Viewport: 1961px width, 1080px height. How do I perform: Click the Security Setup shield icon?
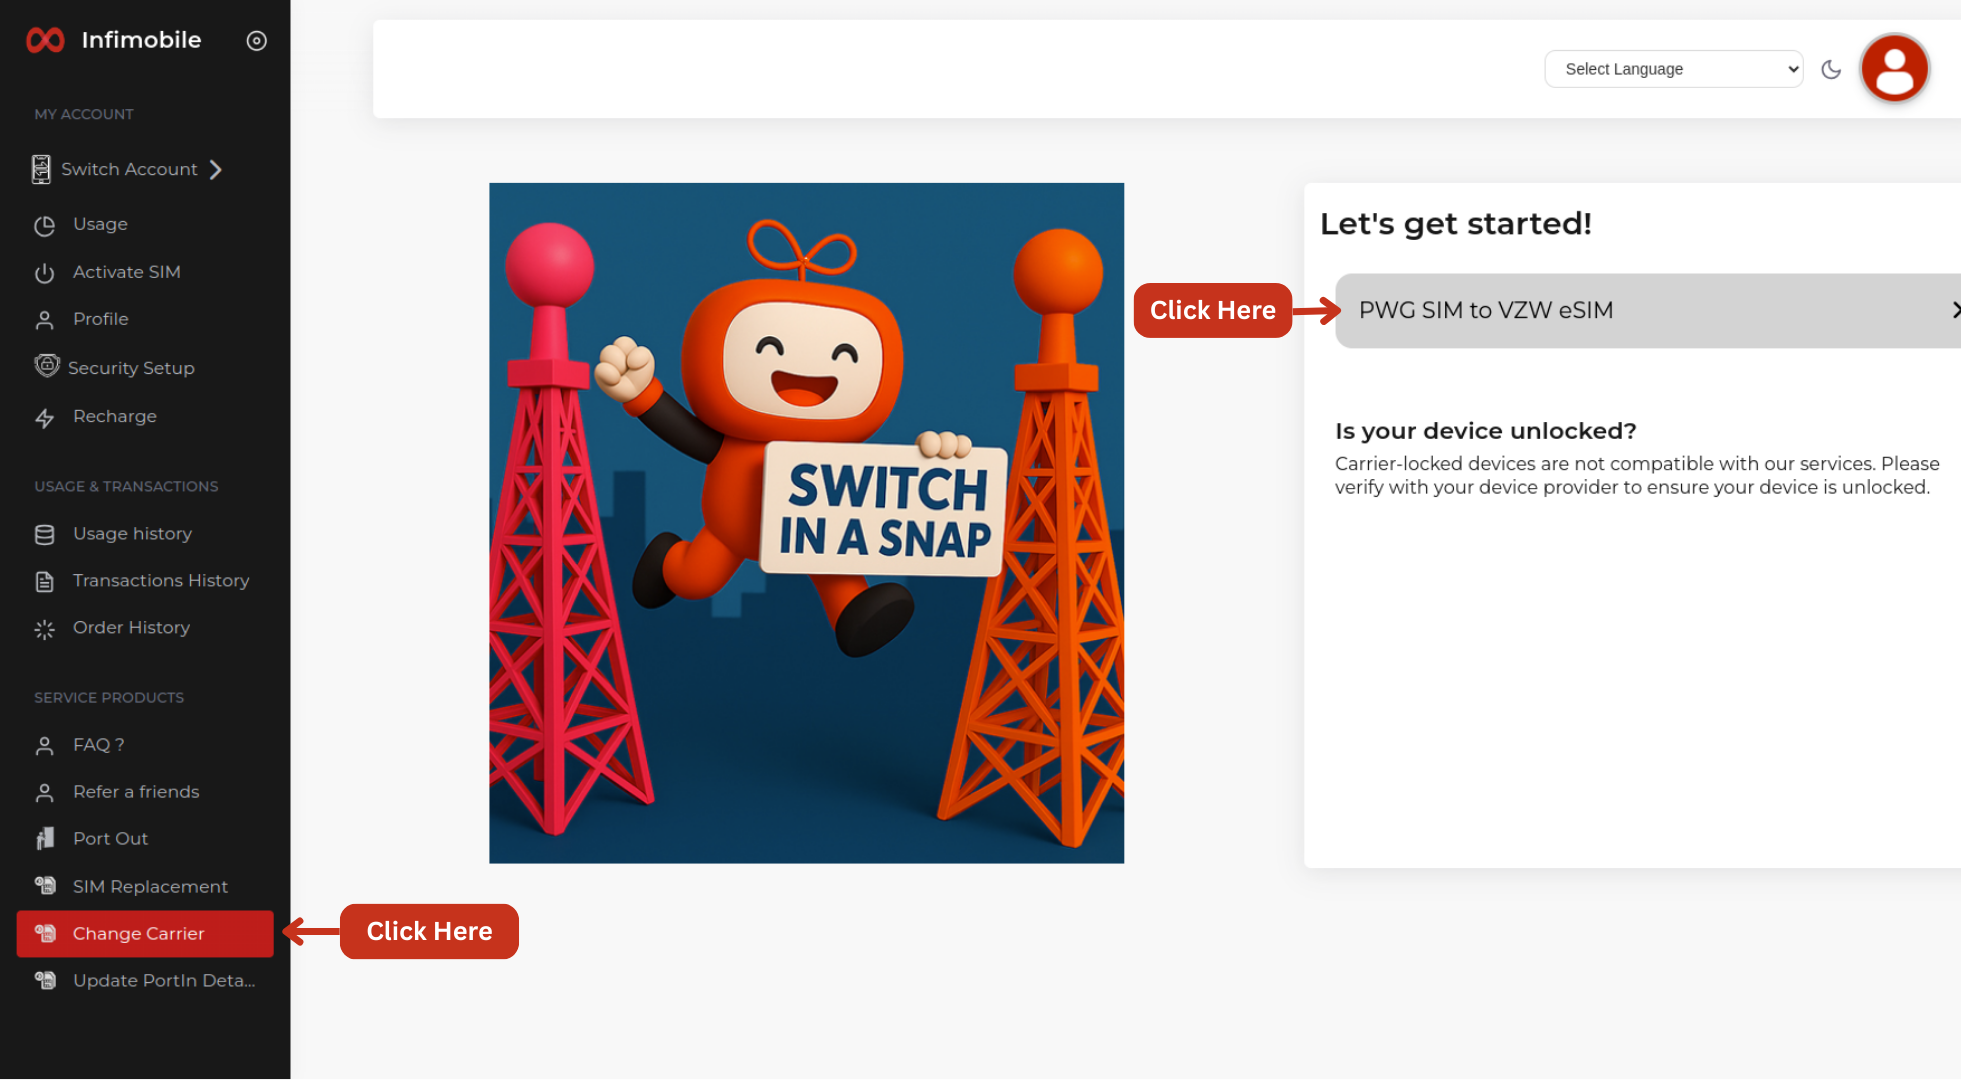click(x=46, y=366)
